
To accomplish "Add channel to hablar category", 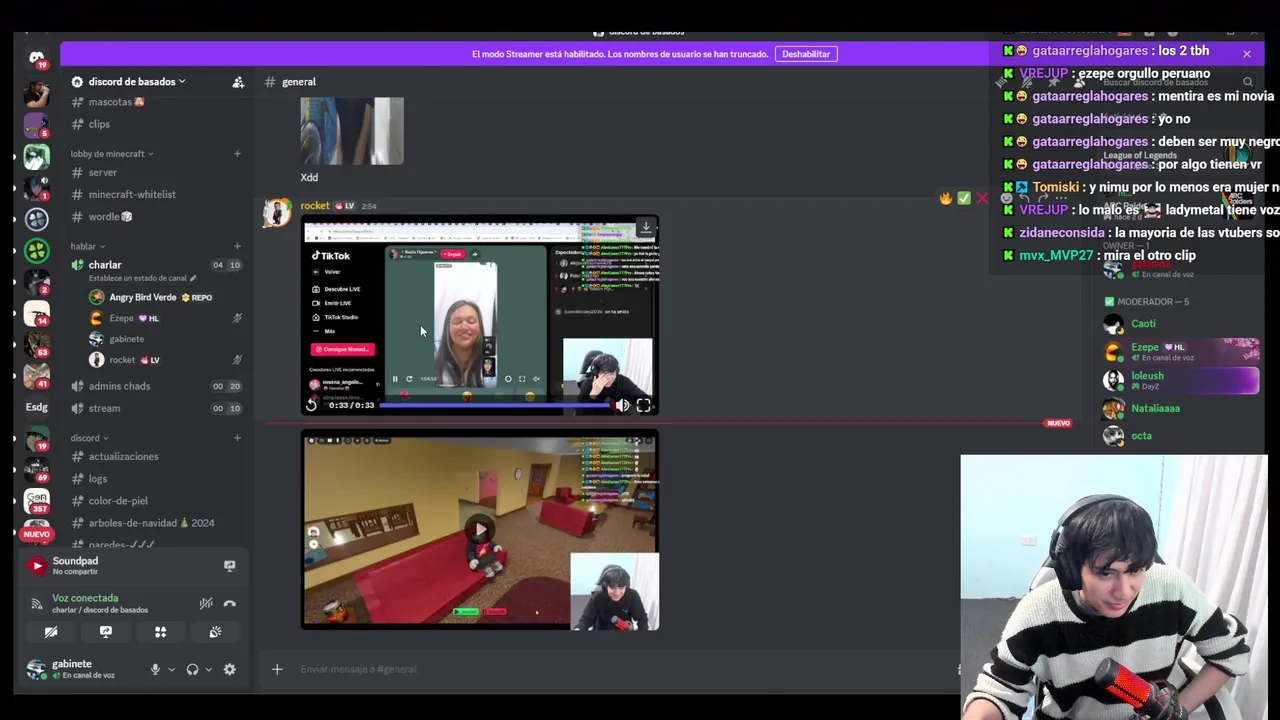I will (x=237, y=246).
